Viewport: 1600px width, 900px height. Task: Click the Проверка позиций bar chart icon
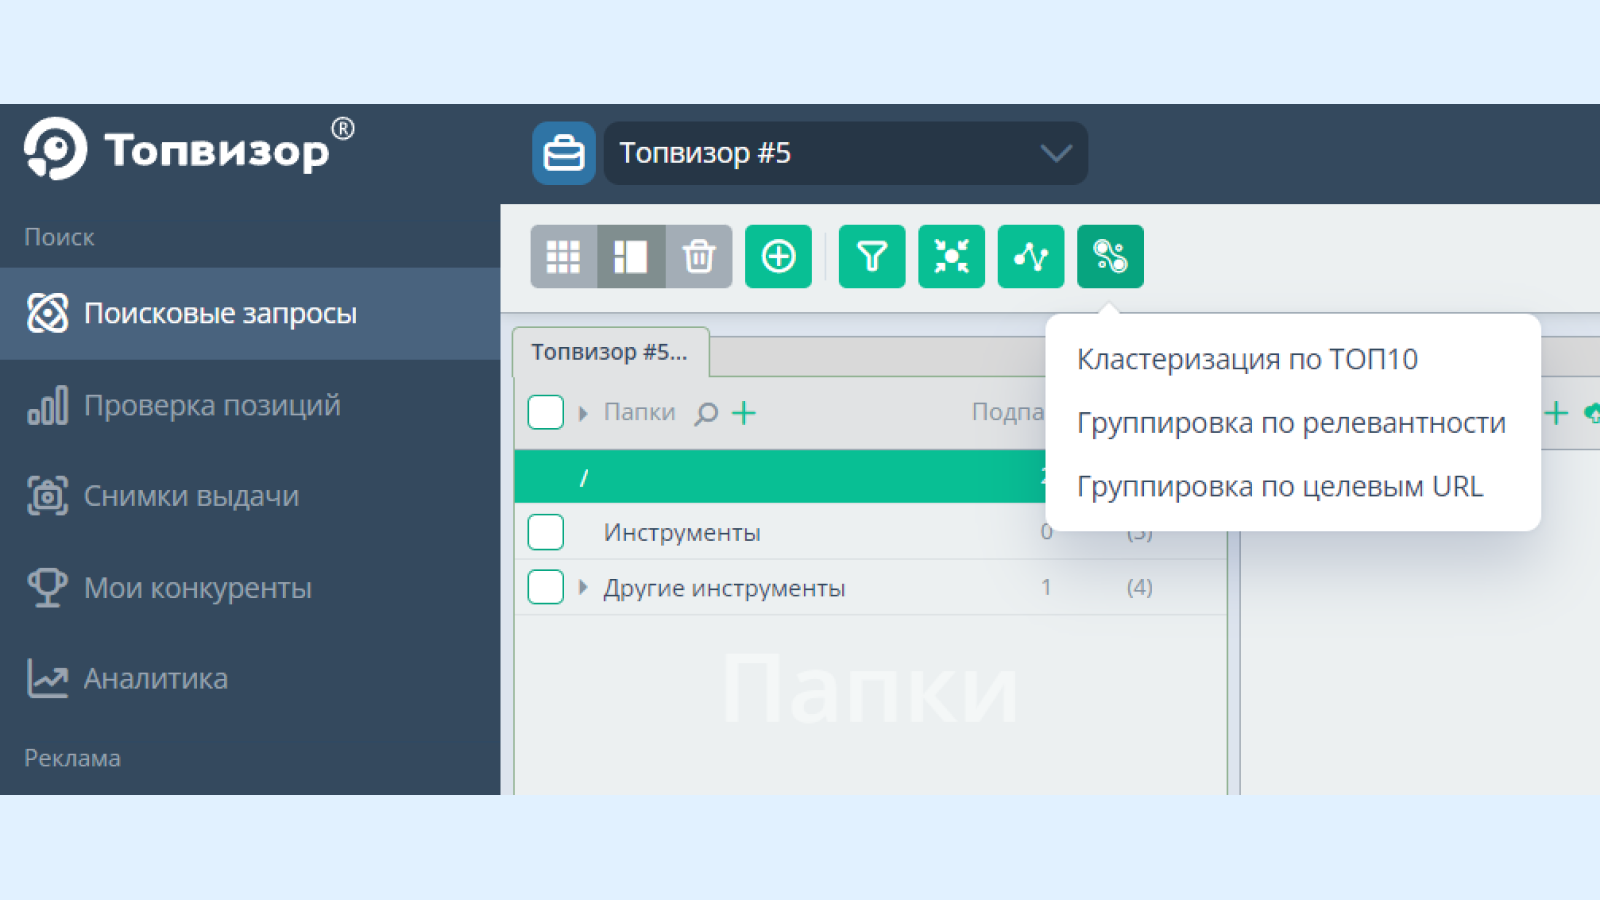(x=47, y=405)
